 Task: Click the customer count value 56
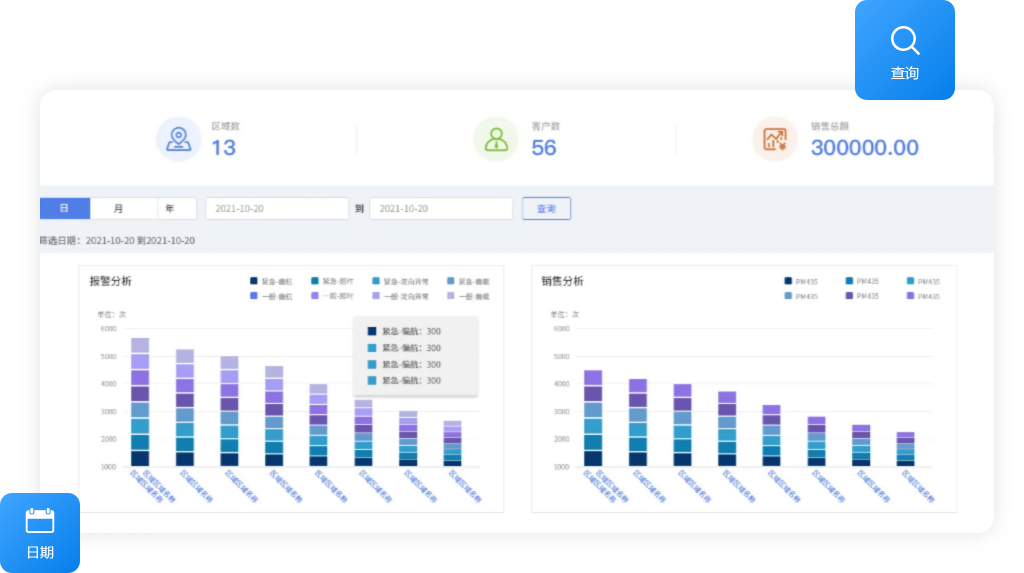coord(544,148)
